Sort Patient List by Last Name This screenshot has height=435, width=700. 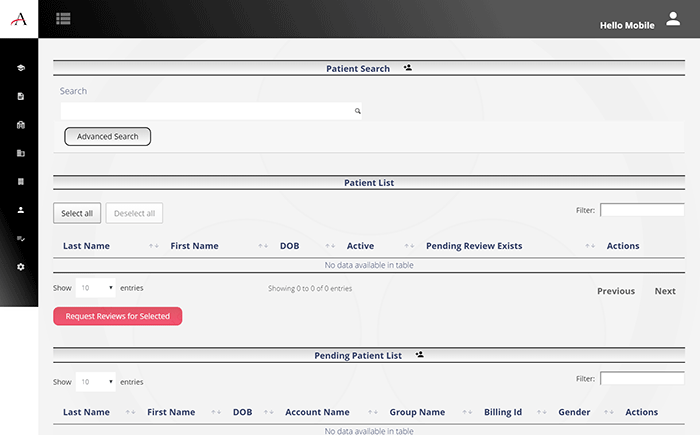pos(87,246)
